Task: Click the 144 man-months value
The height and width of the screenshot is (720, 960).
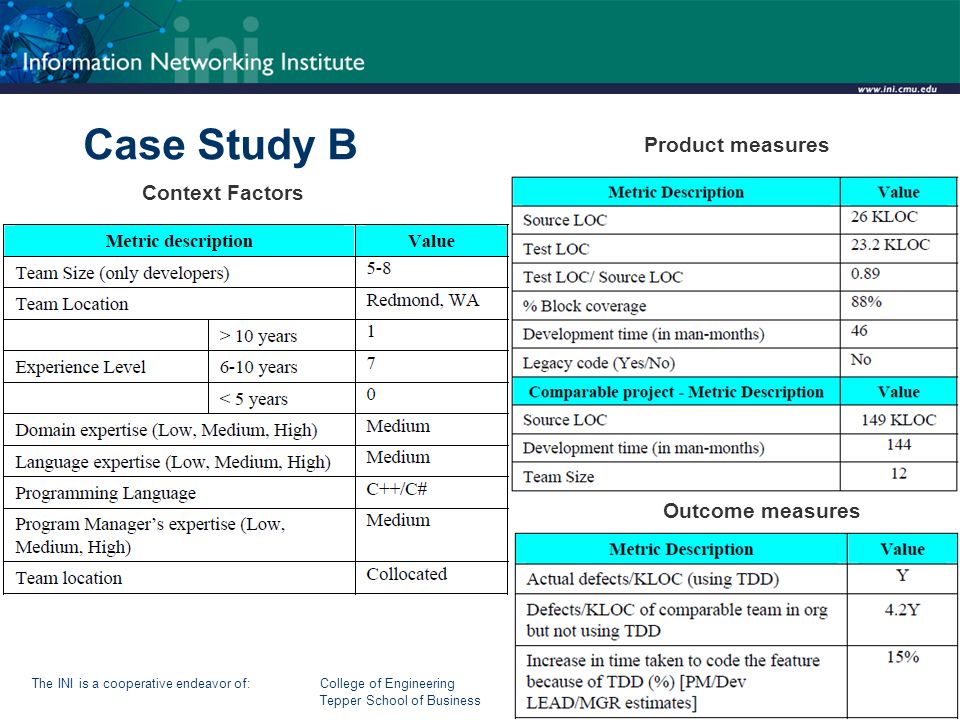Action: point(899,445)
